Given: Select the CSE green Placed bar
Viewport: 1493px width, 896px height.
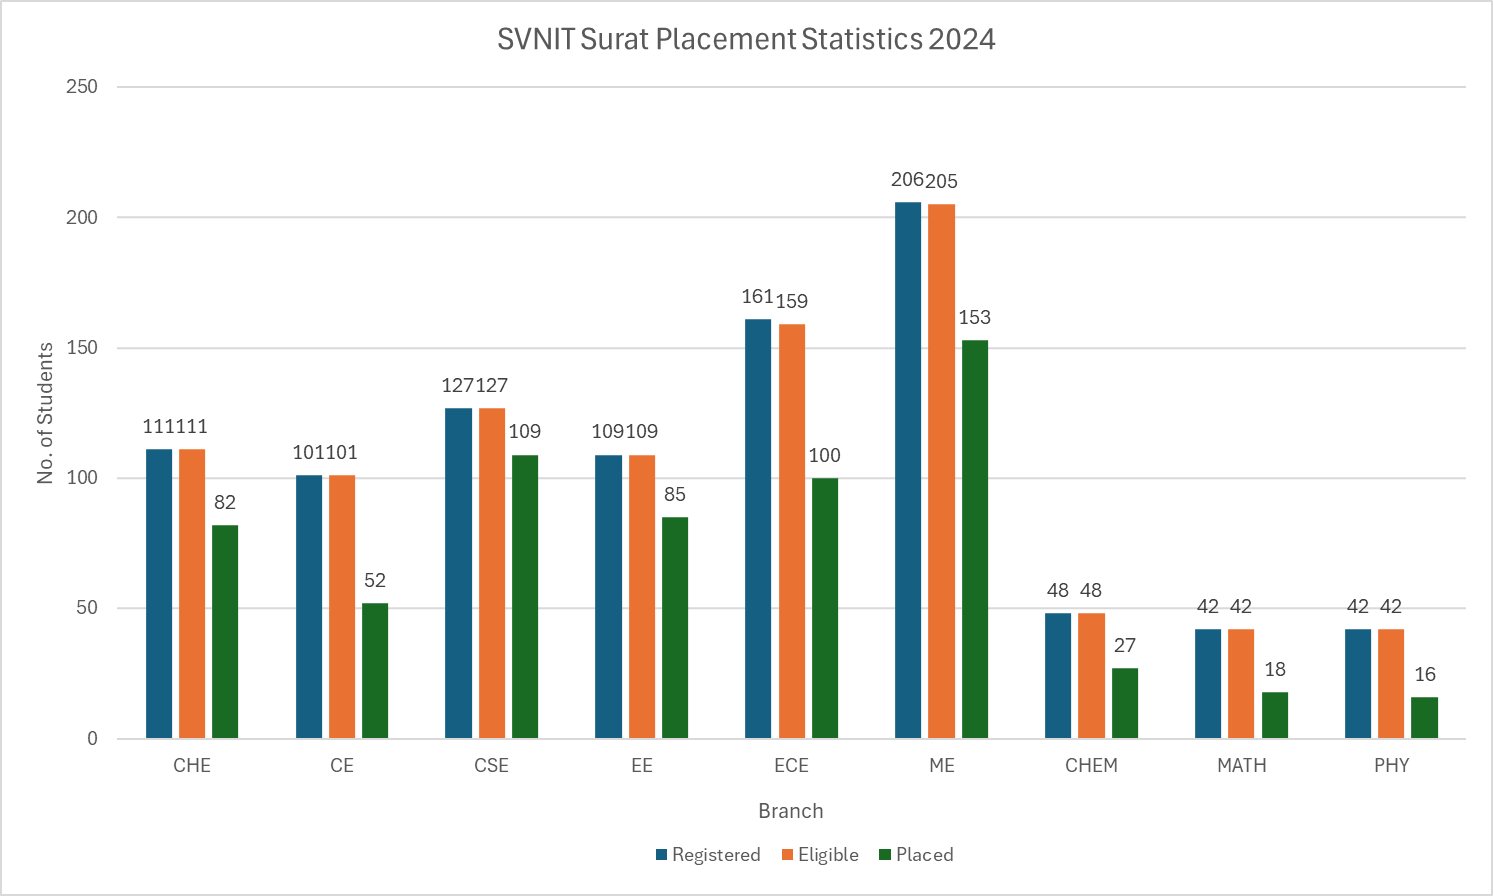Looking at the screenshot, I should 525,597.
